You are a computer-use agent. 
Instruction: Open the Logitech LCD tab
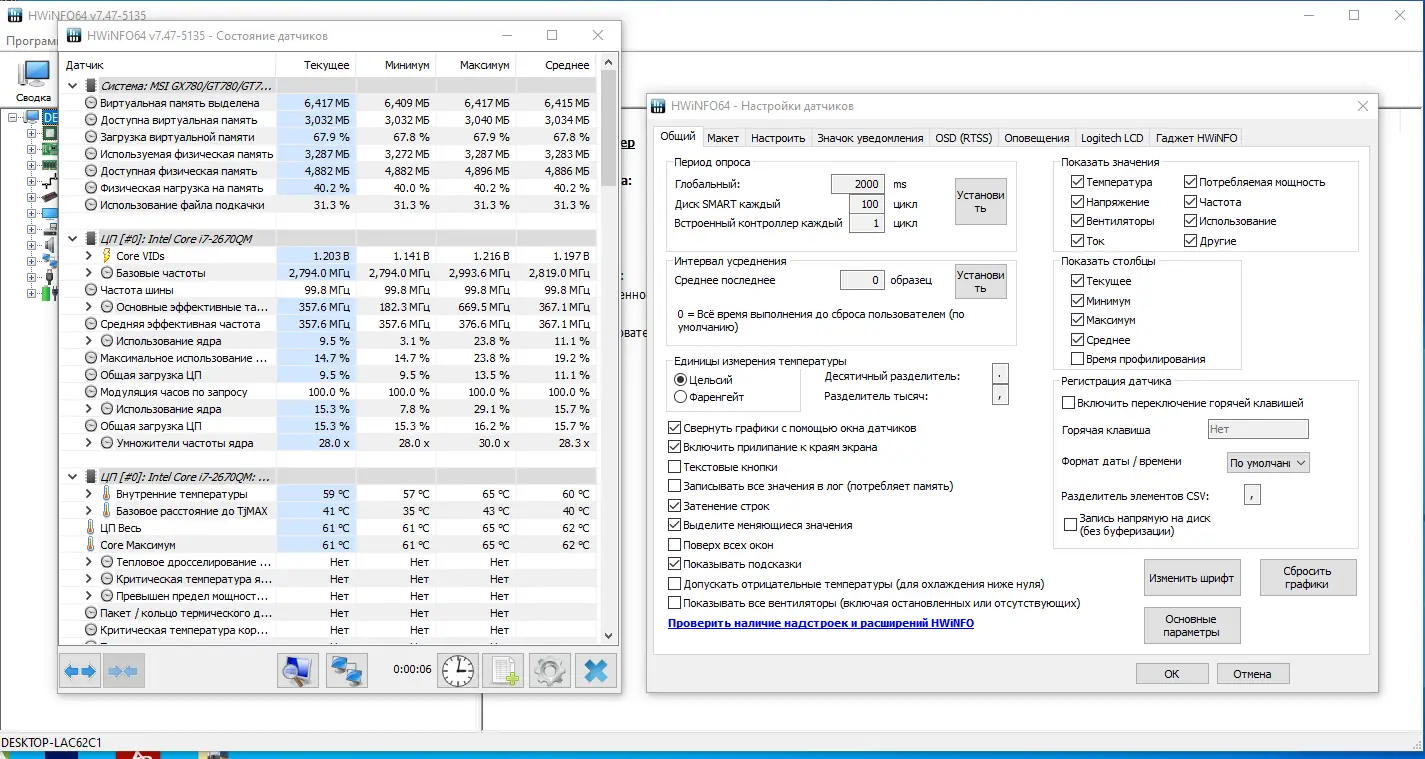coord(1112,138)
